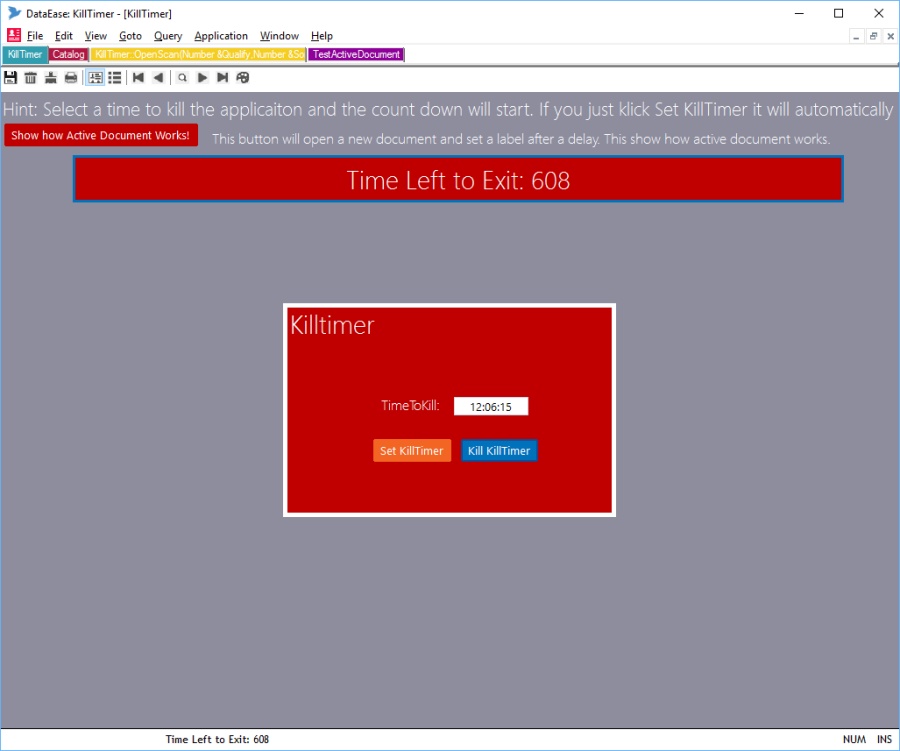Click the Delete record trash icon
Image resolution: width=900 pixels, height=751 pixels.
point(30,78)
